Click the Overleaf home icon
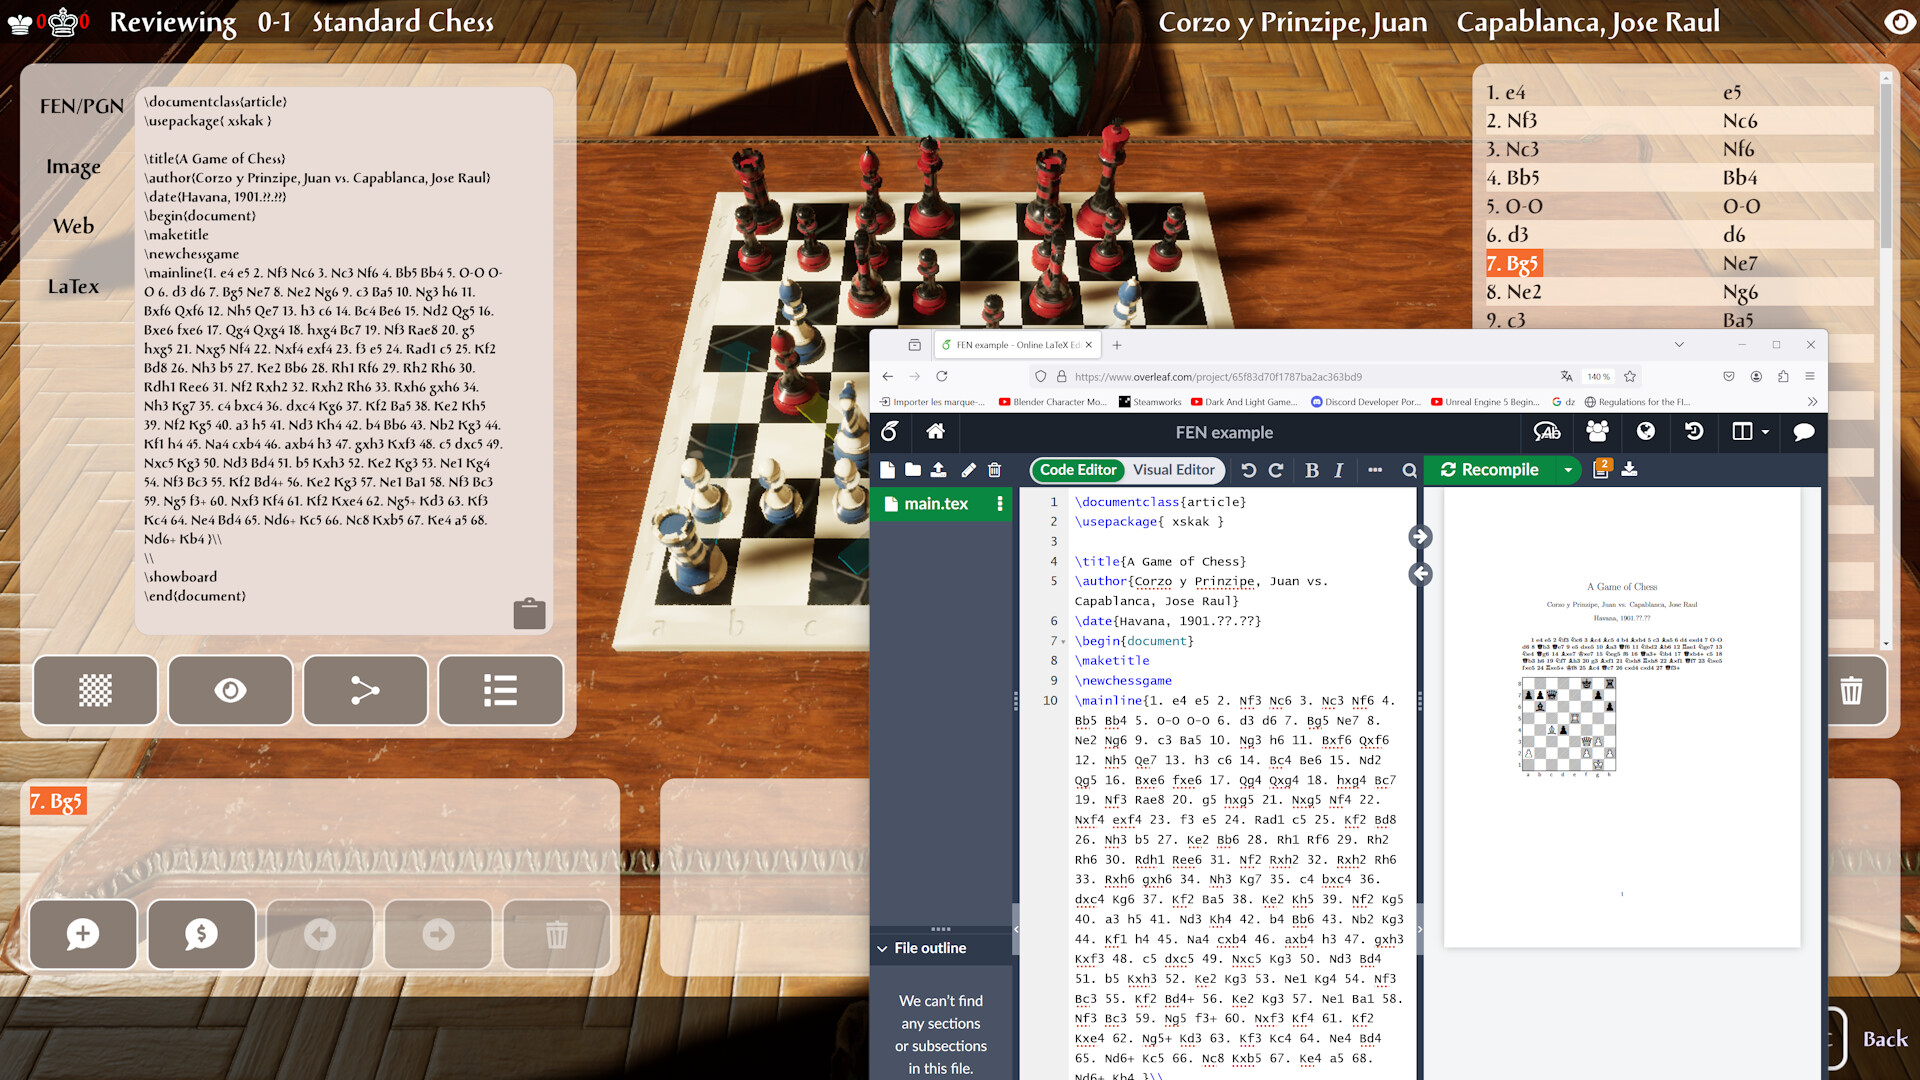 pos(935,432)
